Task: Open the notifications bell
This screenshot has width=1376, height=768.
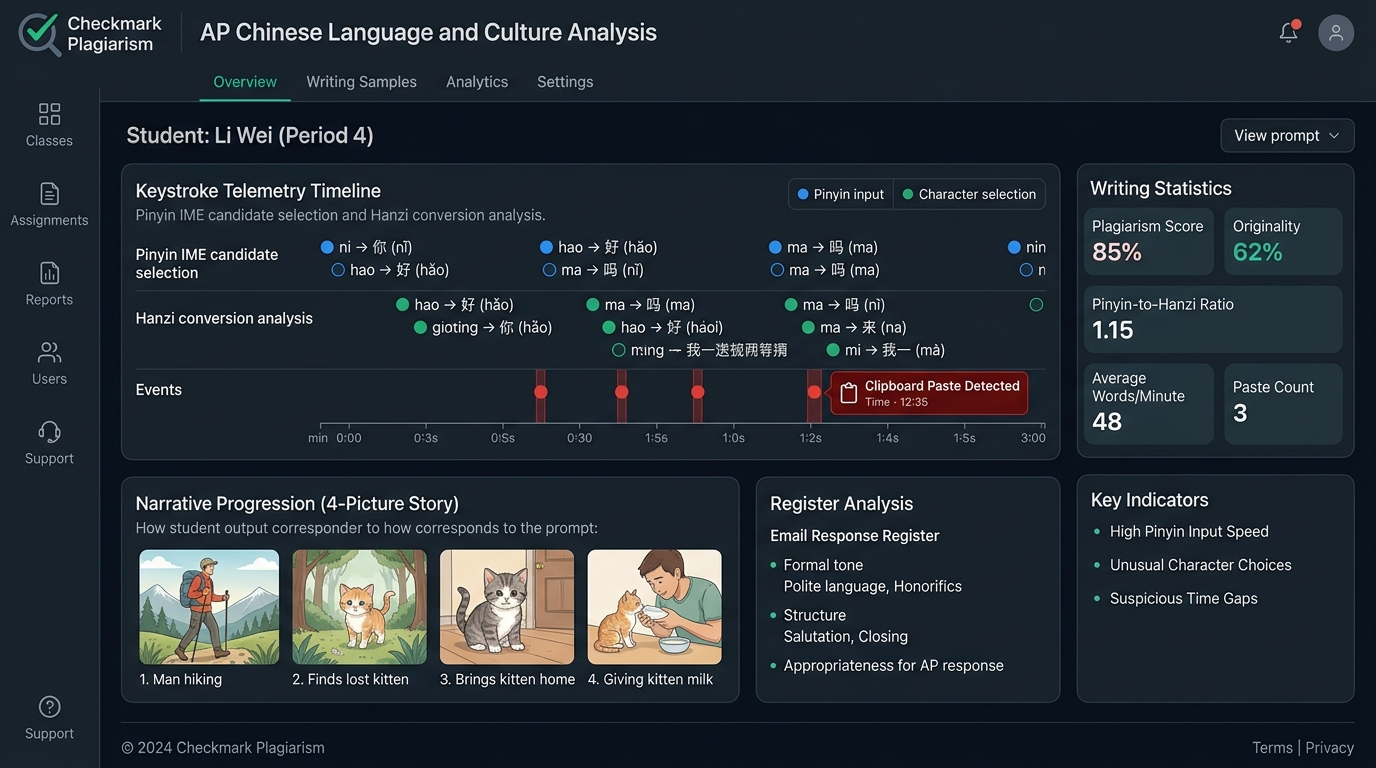Action: click(x=1289, y=32)
